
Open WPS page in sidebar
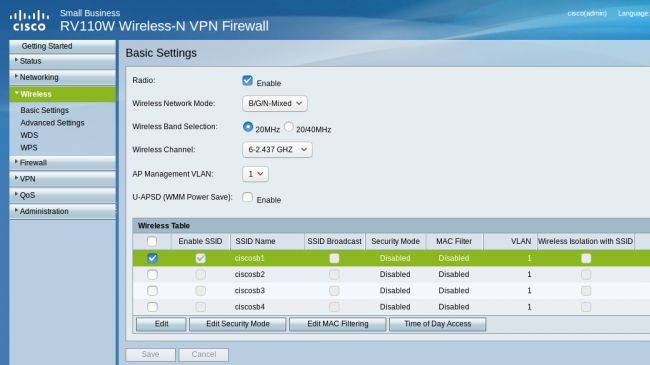(29, 148)
